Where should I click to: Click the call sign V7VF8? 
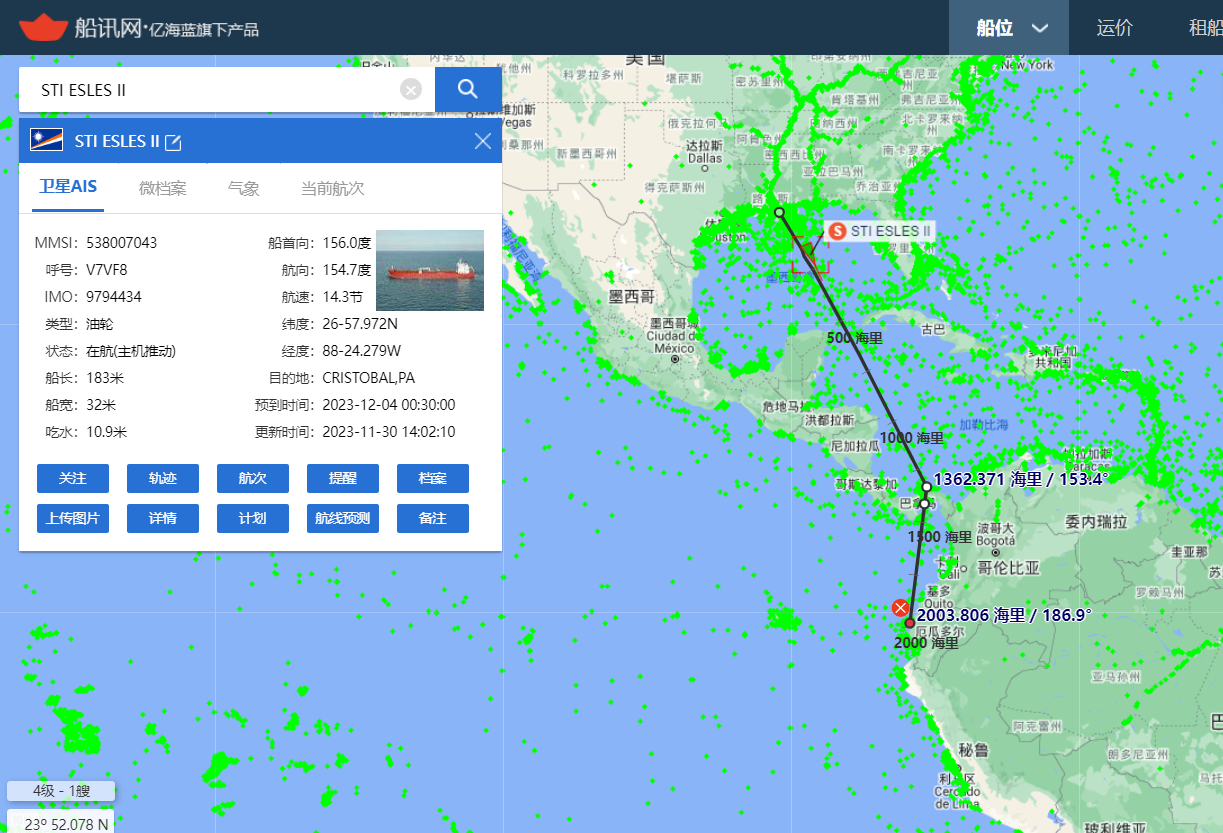point(107,270)
